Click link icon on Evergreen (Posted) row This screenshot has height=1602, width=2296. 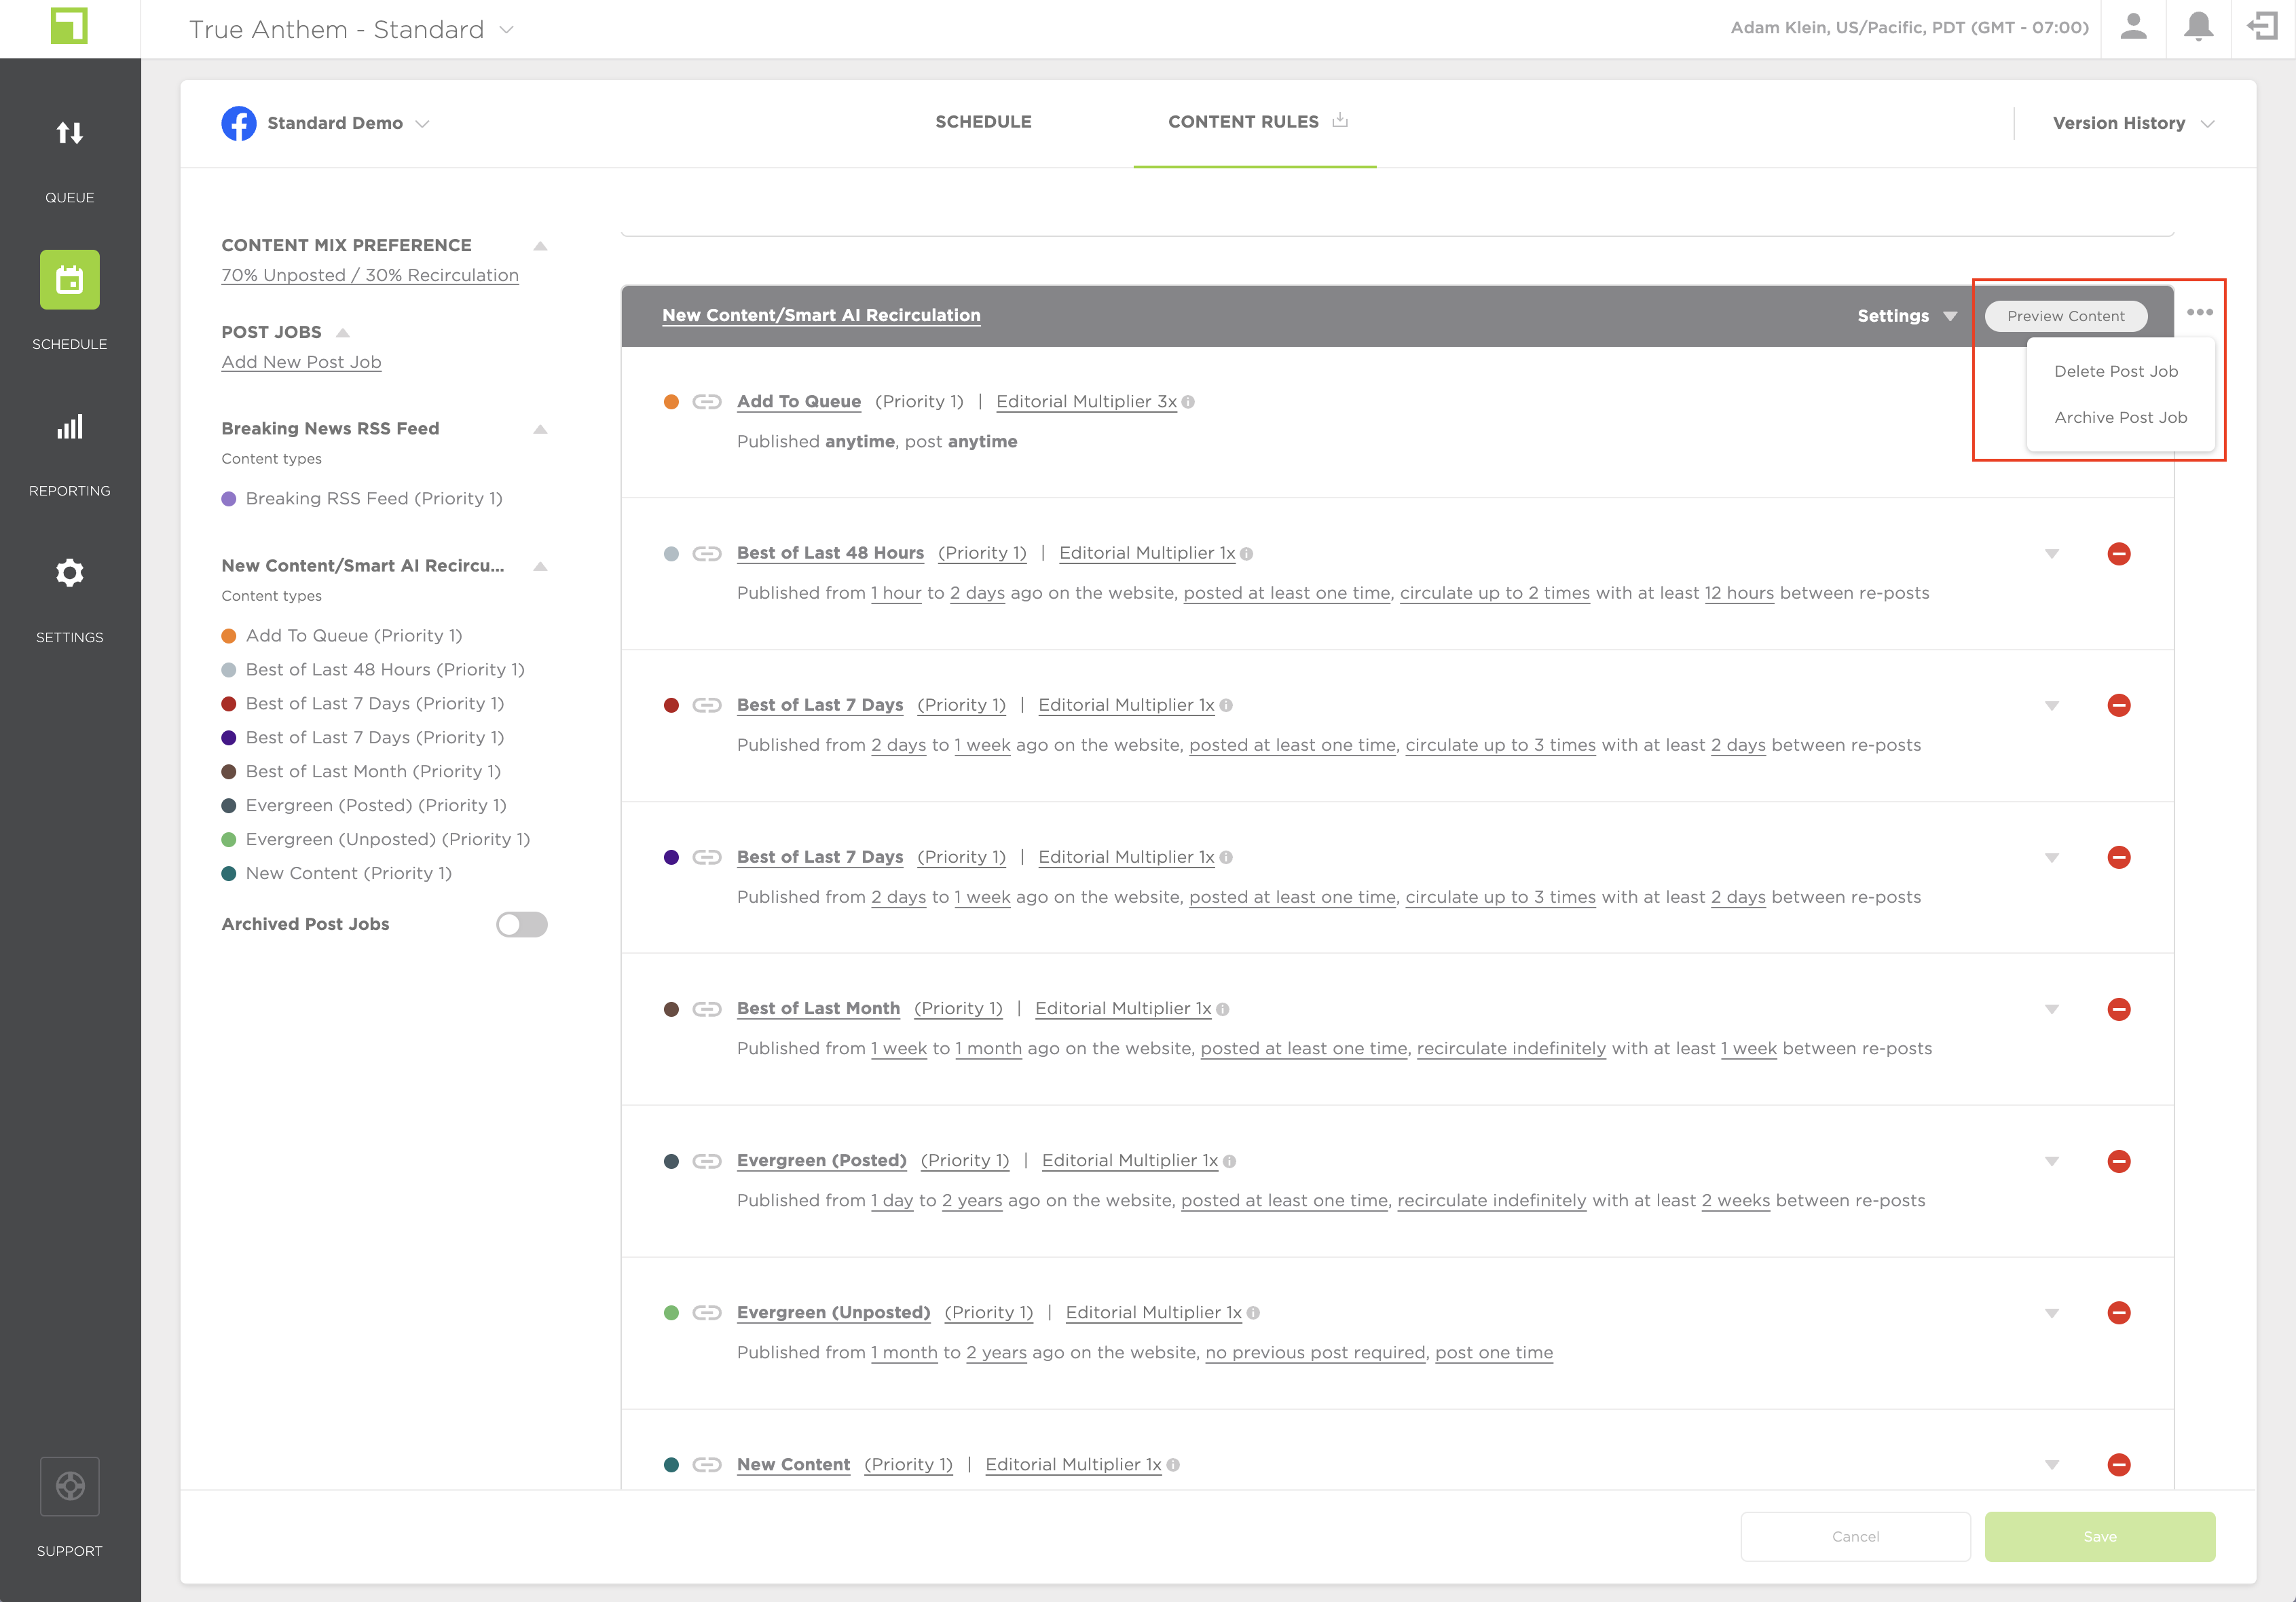point(707,1162)
